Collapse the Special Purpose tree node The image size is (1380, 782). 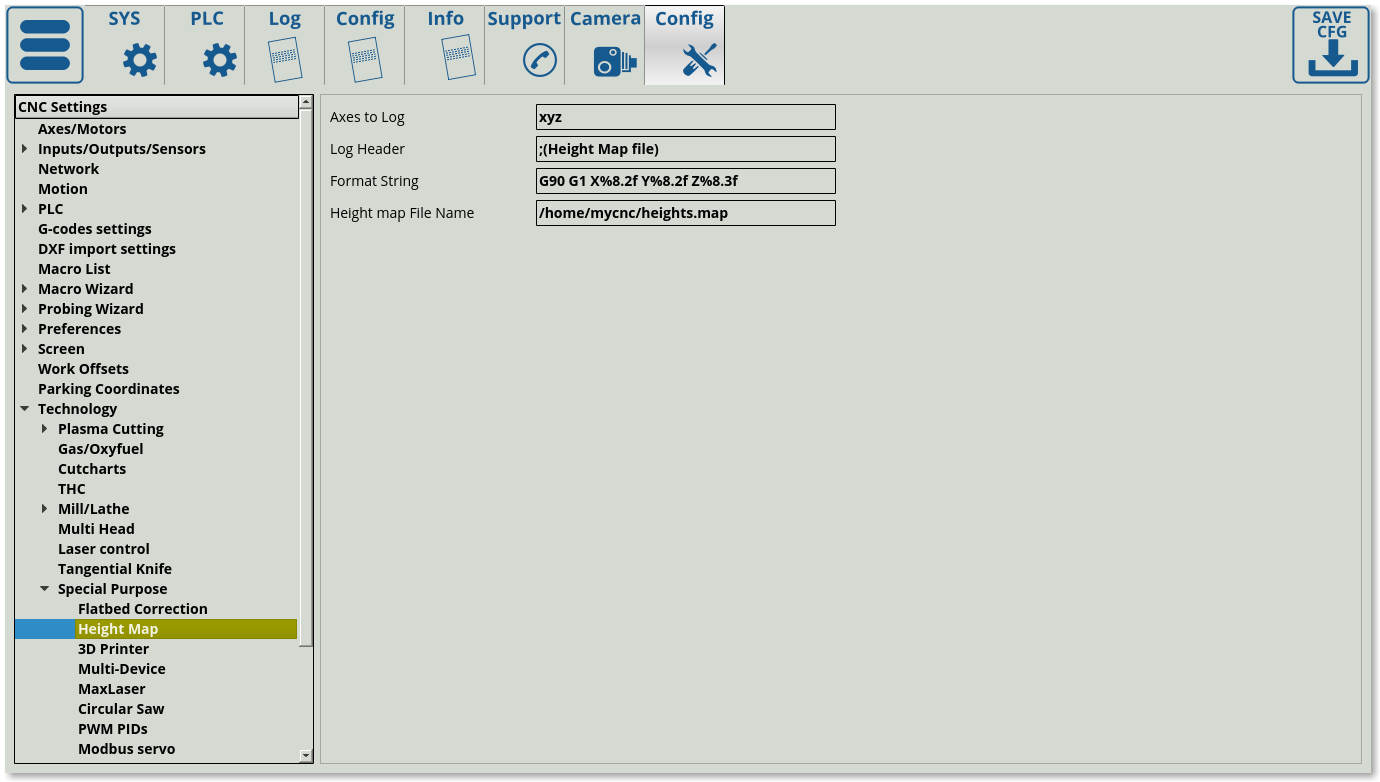[x=45, y=589]
